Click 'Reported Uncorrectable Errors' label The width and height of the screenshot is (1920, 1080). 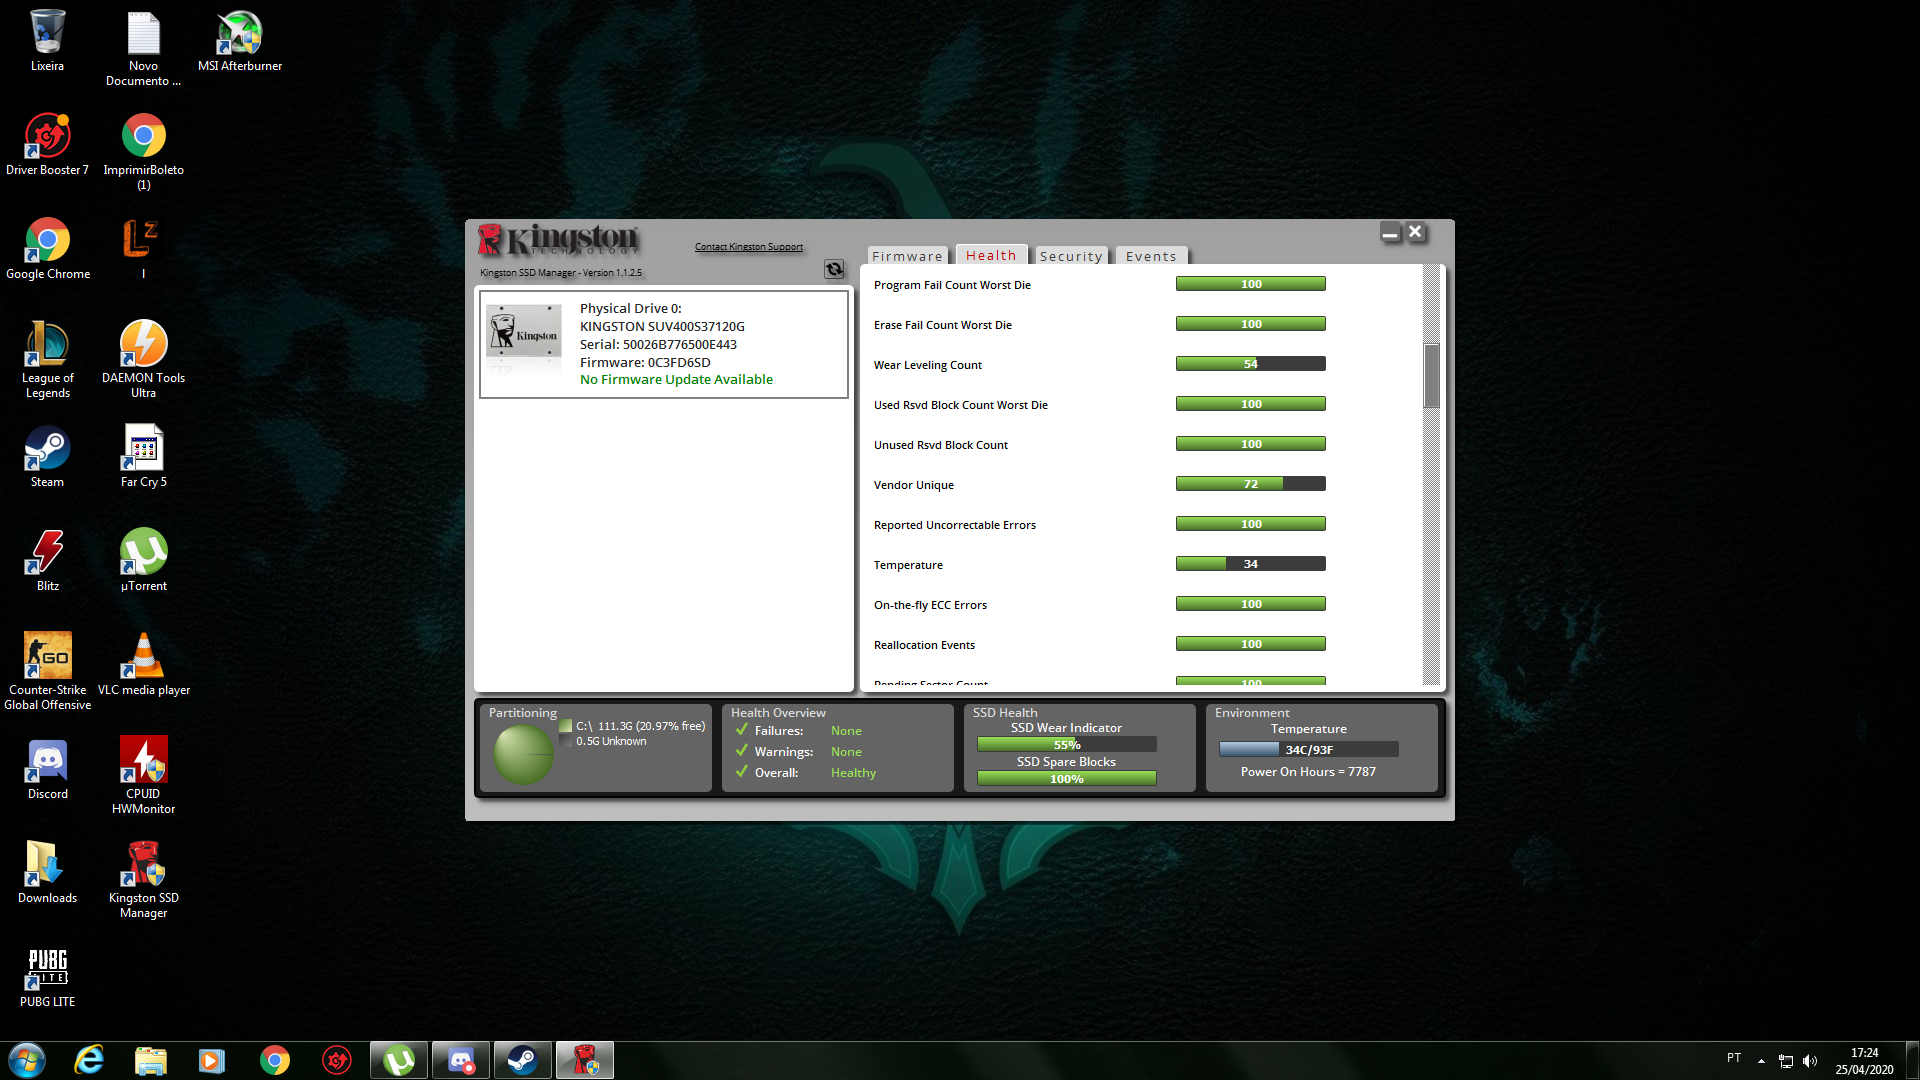click(955, 525)
